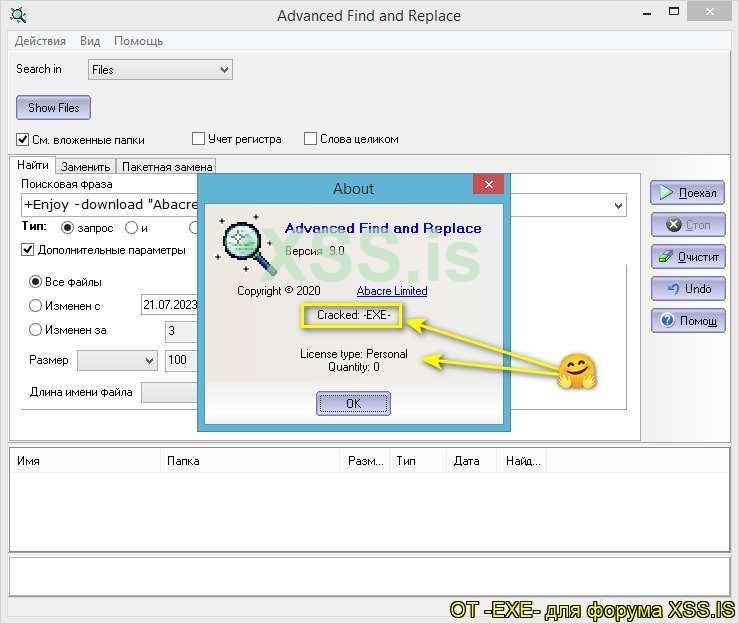This screenshot has height=624, width=739.
Task: Click the Поехал start search button
Action: (687, 193)
